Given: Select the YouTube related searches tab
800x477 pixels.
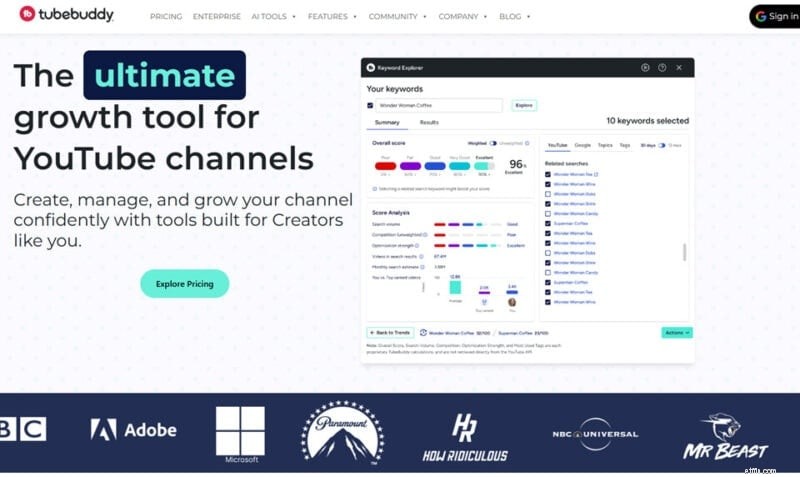Looking at the screenshot, I should click(x=557, y=145).
